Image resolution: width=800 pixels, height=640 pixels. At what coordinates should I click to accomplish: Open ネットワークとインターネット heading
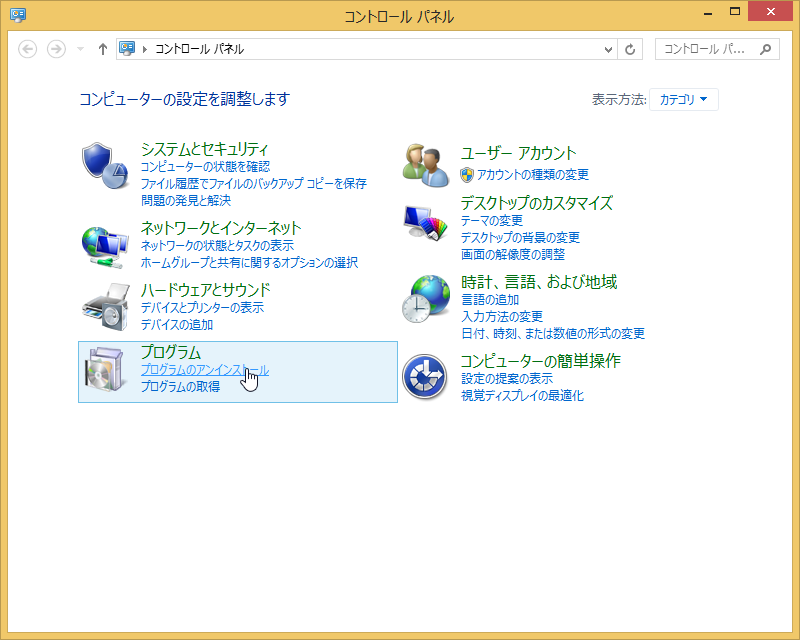221,228
